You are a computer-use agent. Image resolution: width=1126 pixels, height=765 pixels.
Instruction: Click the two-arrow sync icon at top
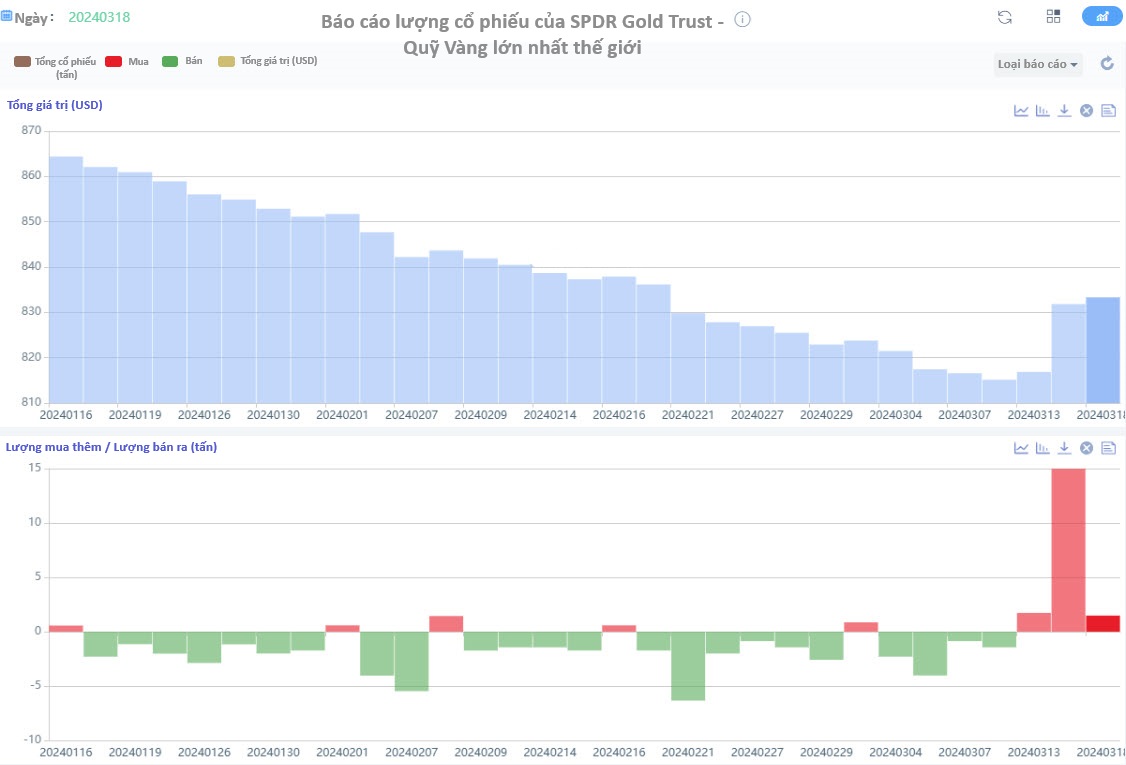(1005, 17)
